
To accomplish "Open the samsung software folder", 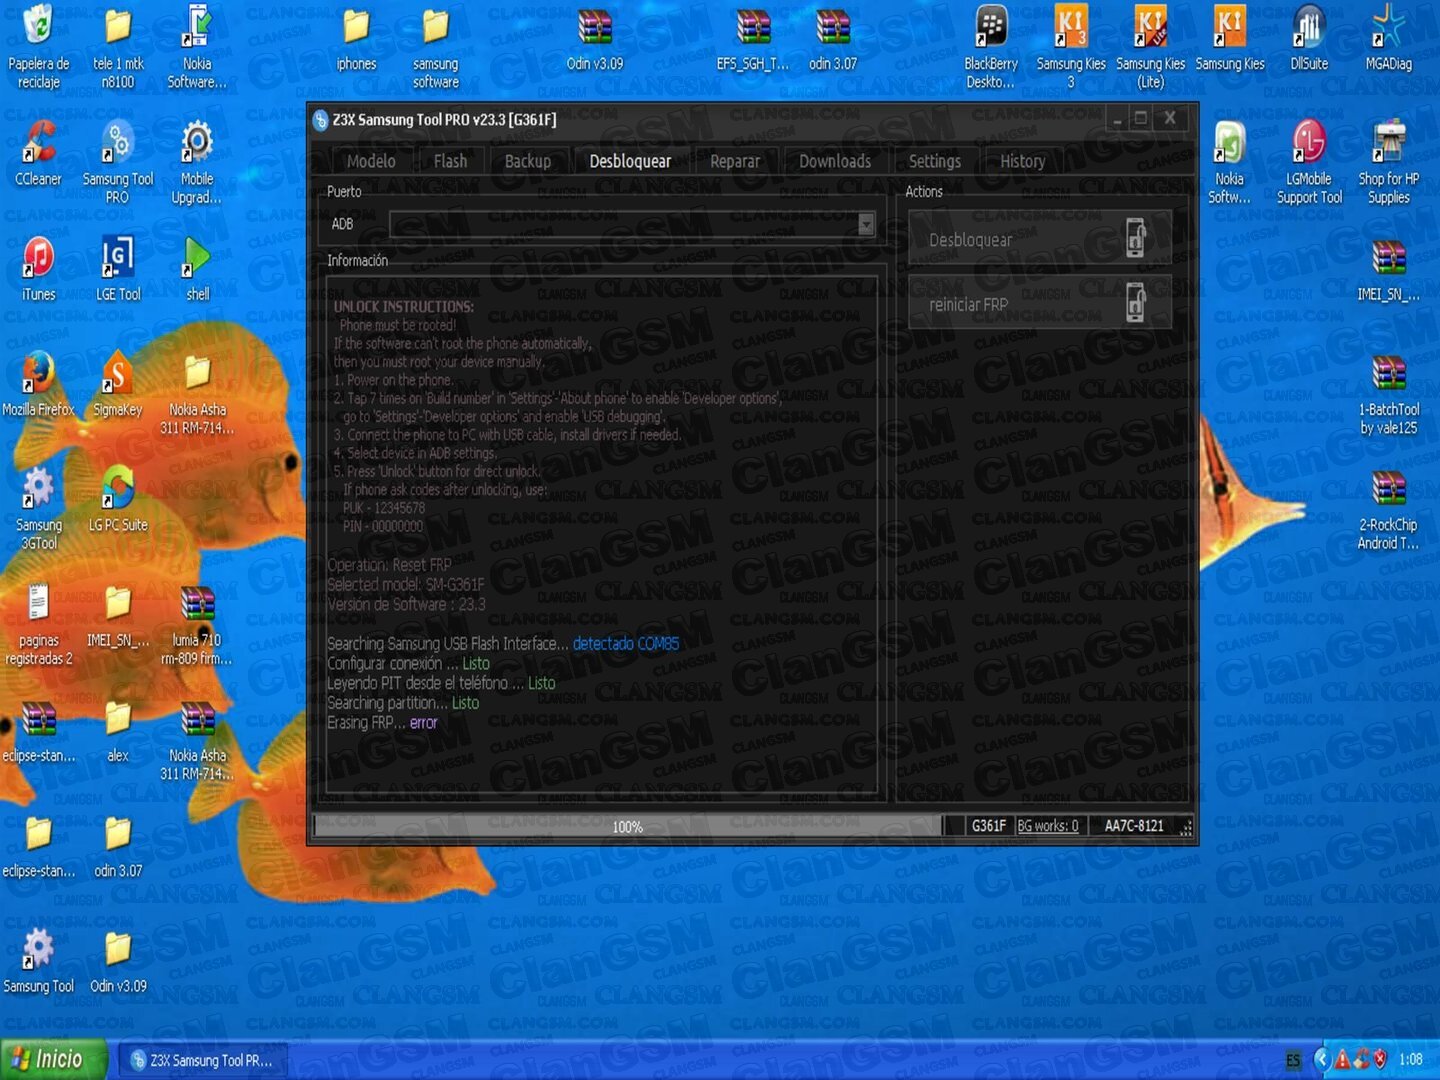I will click(x=435, y=46).
